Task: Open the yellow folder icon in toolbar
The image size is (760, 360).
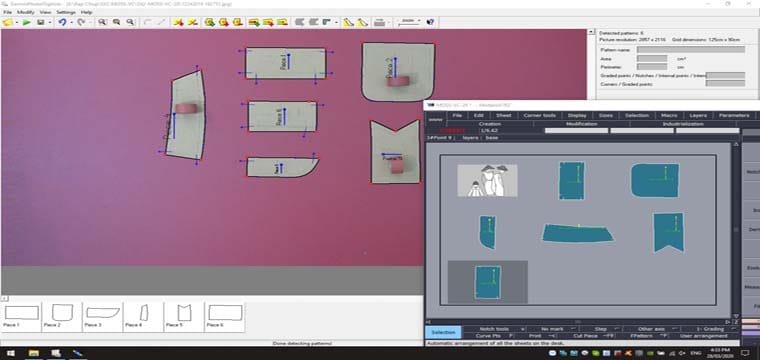Action: tap(7, 22)
